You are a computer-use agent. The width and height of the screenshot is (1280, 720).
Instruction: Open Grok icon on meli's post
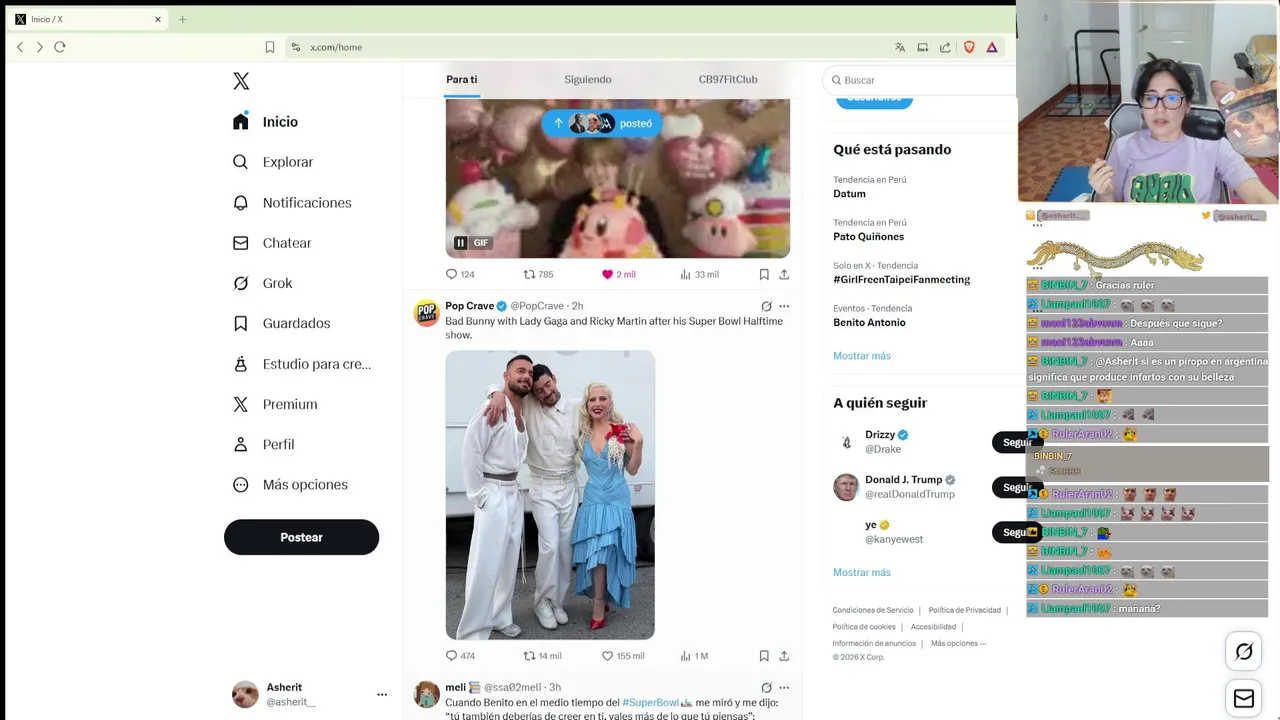766,688
